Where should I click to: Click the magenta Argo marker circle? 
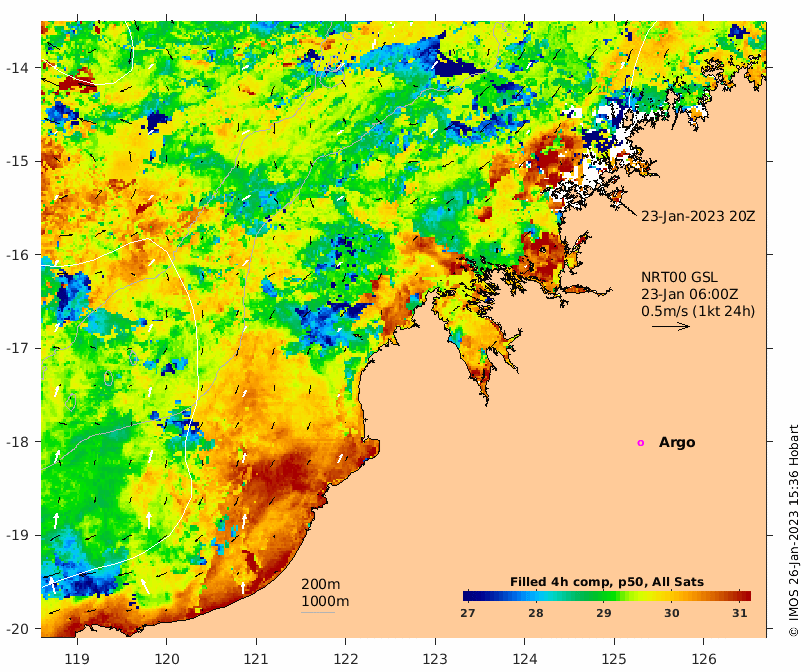641,443
